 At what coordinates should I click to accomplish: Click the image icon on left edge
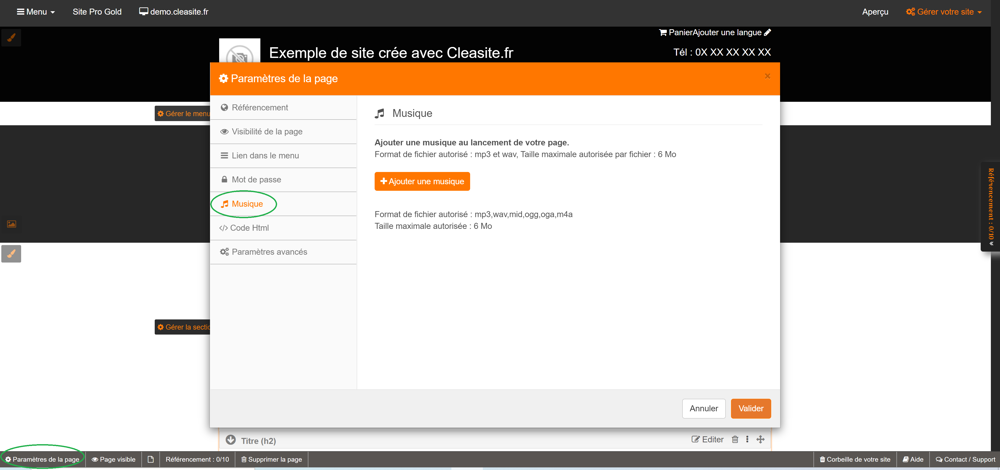(11, 224)
